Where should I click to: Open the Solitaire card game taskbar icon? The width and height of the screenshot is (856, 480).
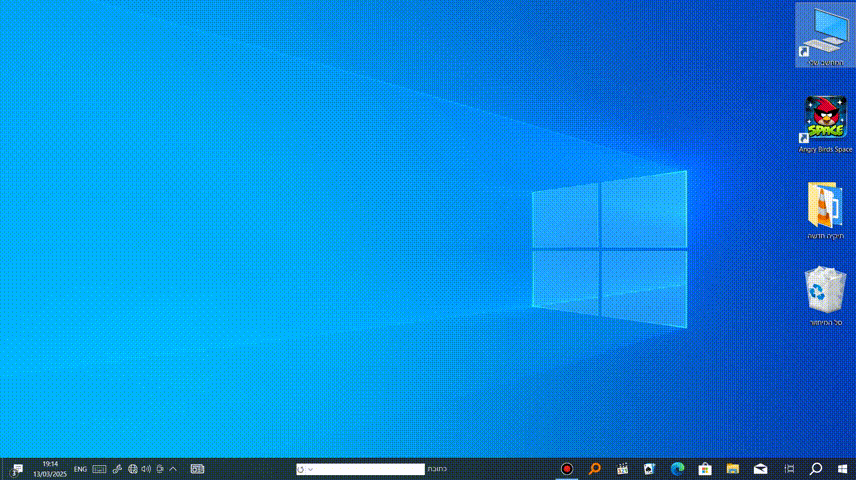649,469
